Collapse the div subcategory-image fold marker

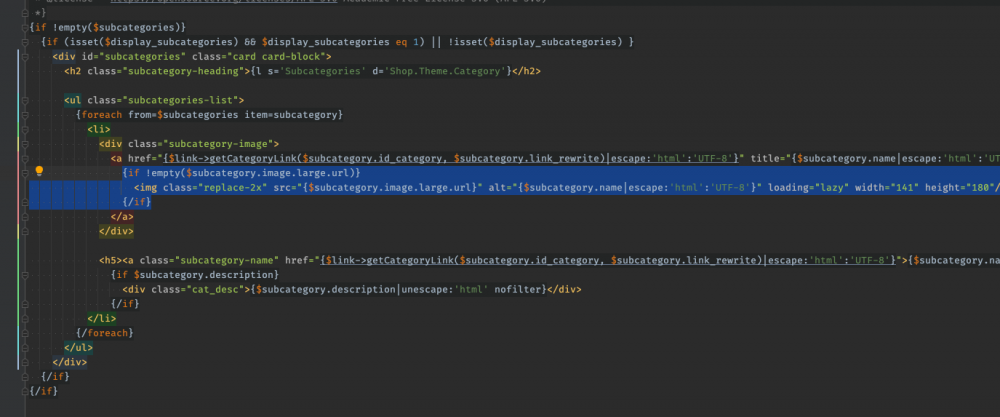24,144
